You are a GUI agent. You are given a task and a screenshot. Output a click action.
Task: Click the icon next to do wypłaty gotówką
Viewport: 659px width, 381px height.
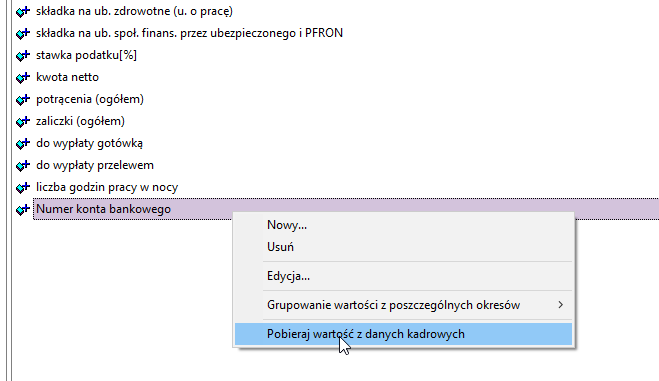[x=23, y=143]
